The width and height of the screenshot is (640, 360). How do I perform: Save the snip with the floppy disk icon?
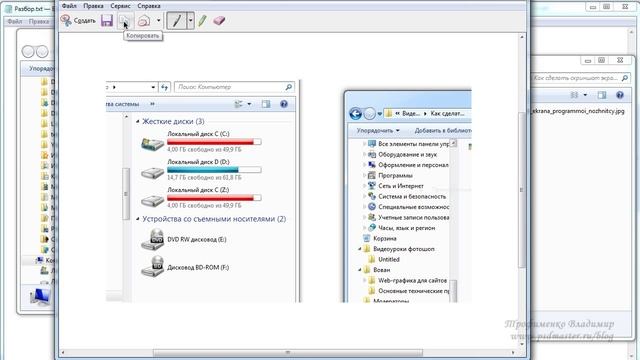tap(107, 20)
